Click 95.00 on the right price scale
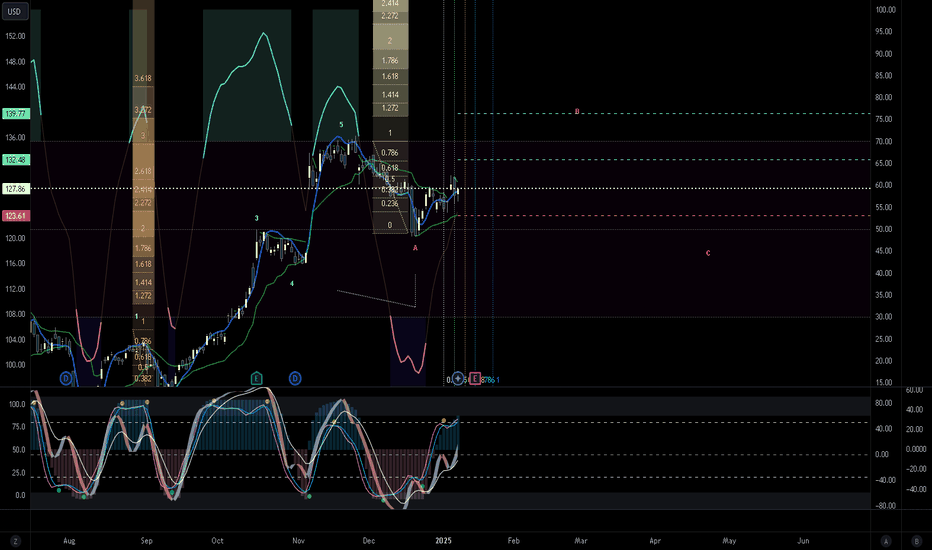Viewport: 932px width, 550px height. pyautogui.click(x=884, y=32)
